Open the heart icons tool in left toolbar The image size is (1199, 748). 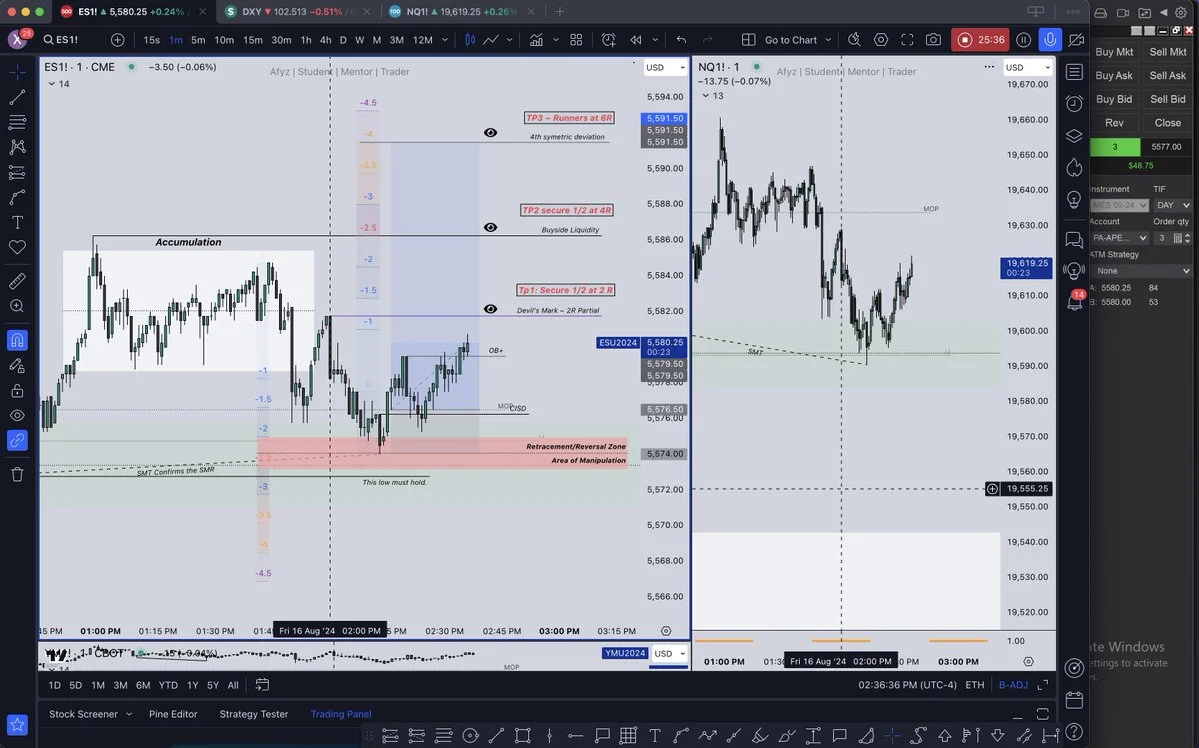click(x=17, y=247)
